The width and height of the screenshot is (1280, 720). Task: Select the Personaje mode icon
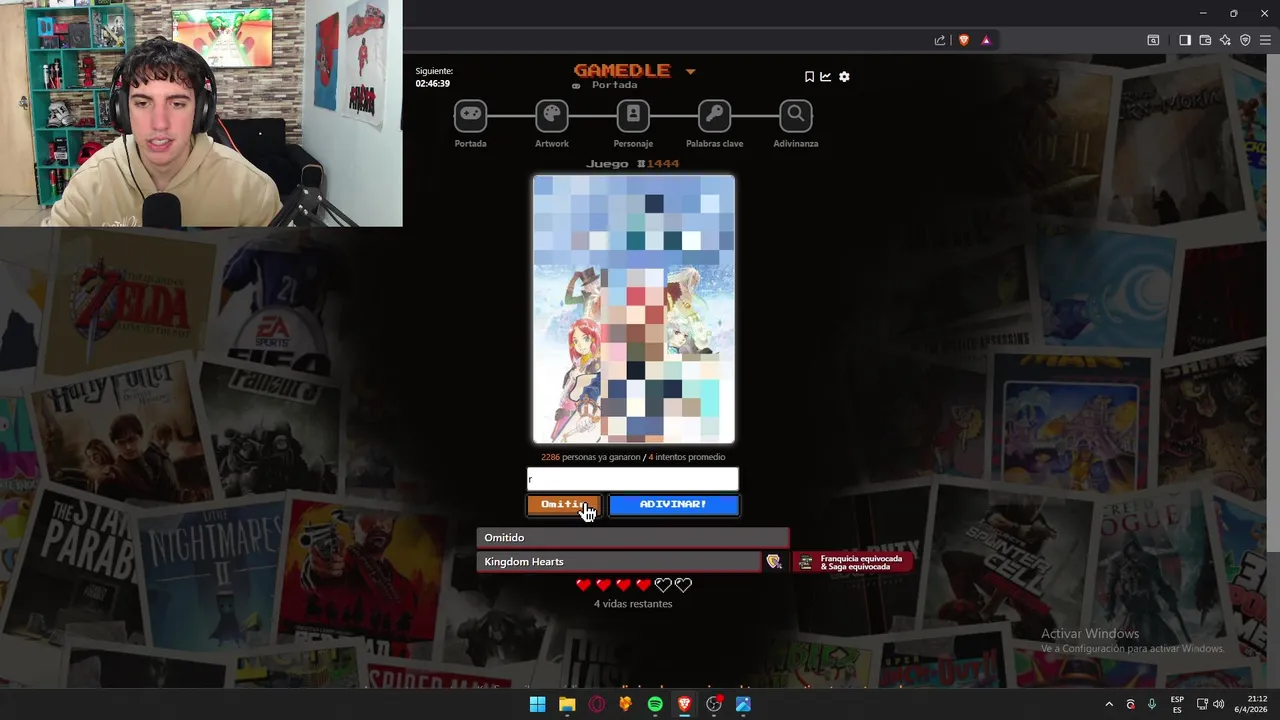point(633,116)
